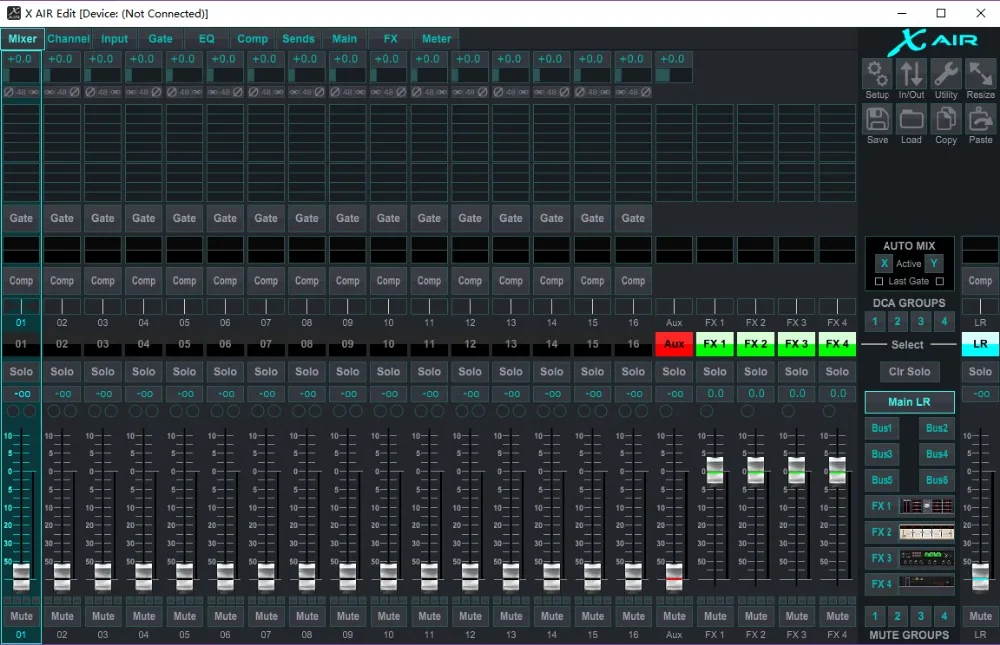This screenshot has height=645, width=1000.
Task: Click the FX 1 return fader handle
Action: [x=715, y=470]
